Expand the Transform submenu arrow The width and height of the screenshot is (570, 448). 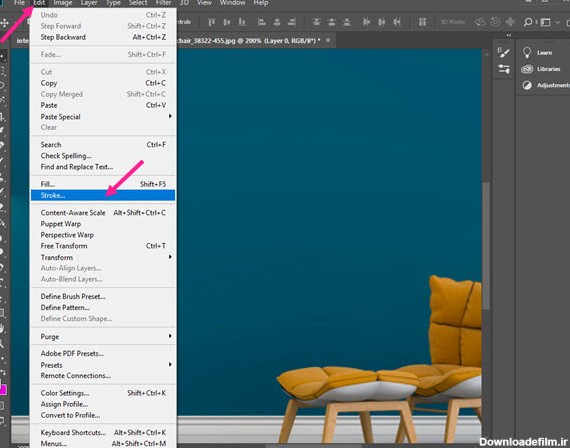170,257
